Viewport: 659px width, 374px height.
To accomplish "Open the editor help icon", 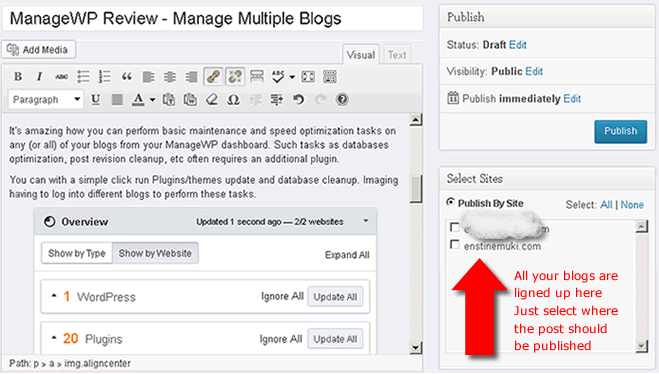I will click(x=342, y=100).
